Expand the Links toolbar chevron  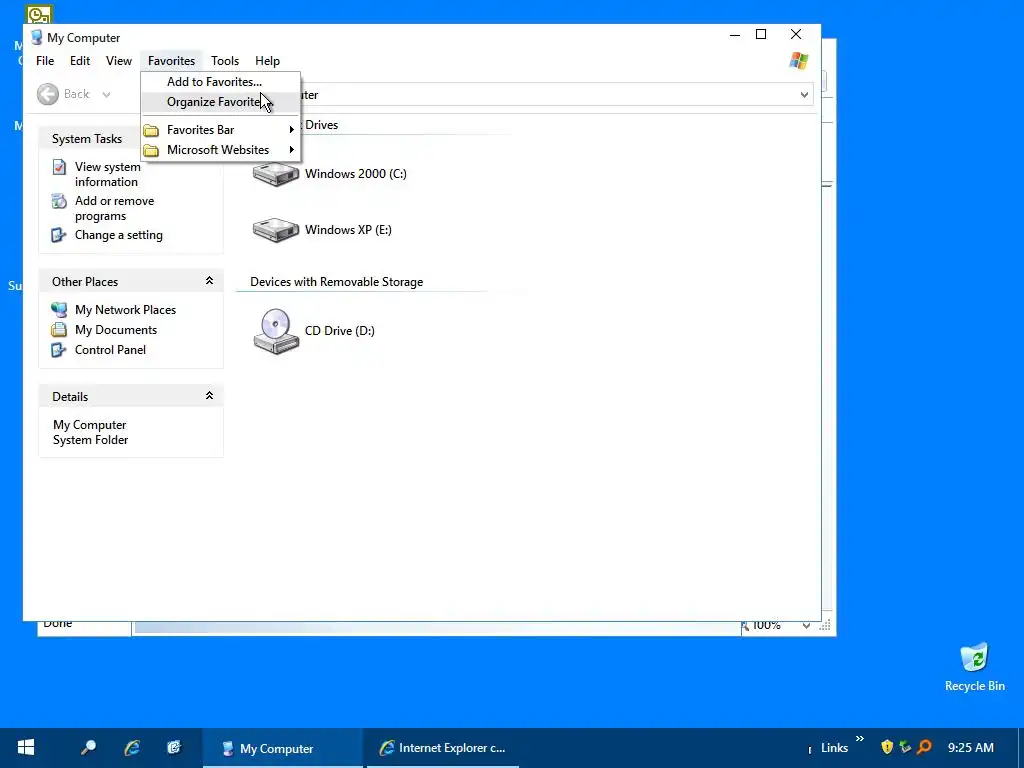point(859,739)
